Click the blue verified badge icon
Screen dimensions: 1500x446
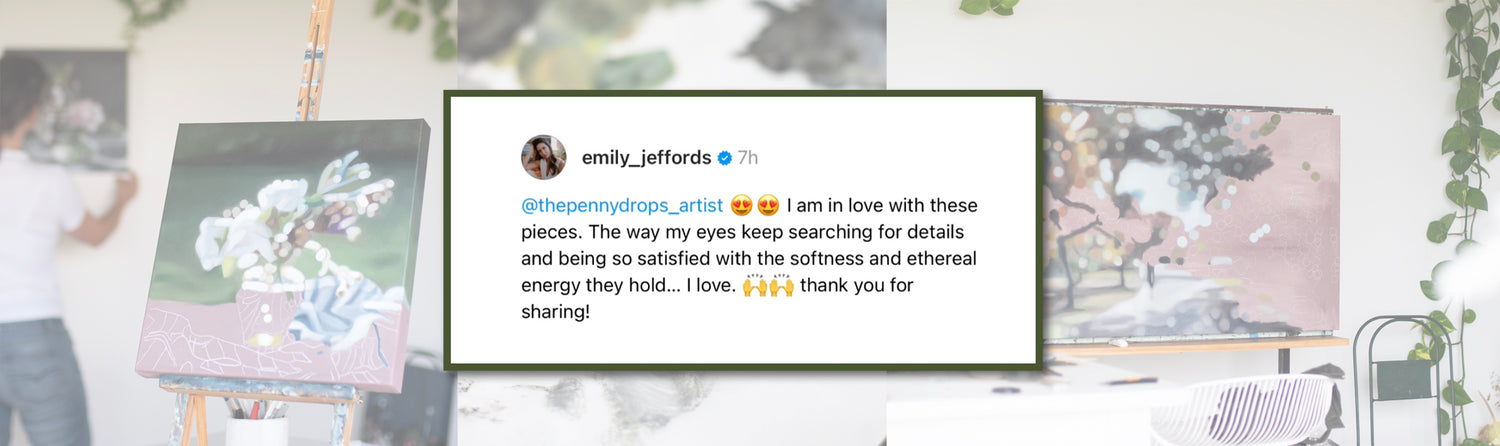click(x=725, y=158)
